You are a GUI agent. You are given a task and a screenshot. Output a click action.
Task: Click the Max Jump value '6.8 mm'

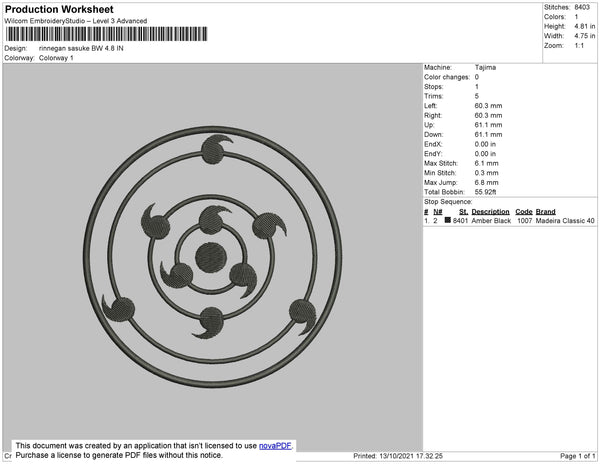pyautogui.click(x=486, y=182)
